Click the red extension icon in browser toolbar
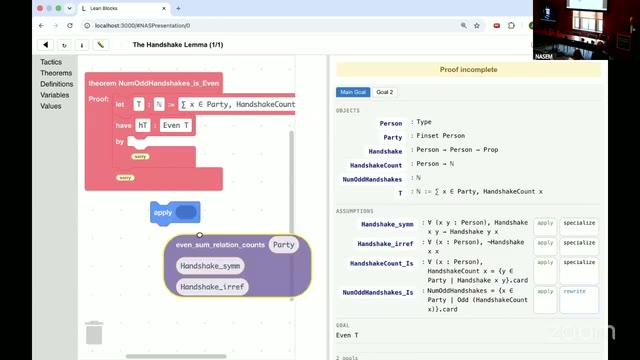This screenshot has width=640, height=360. pyautogui.click(x=497, y=25)
